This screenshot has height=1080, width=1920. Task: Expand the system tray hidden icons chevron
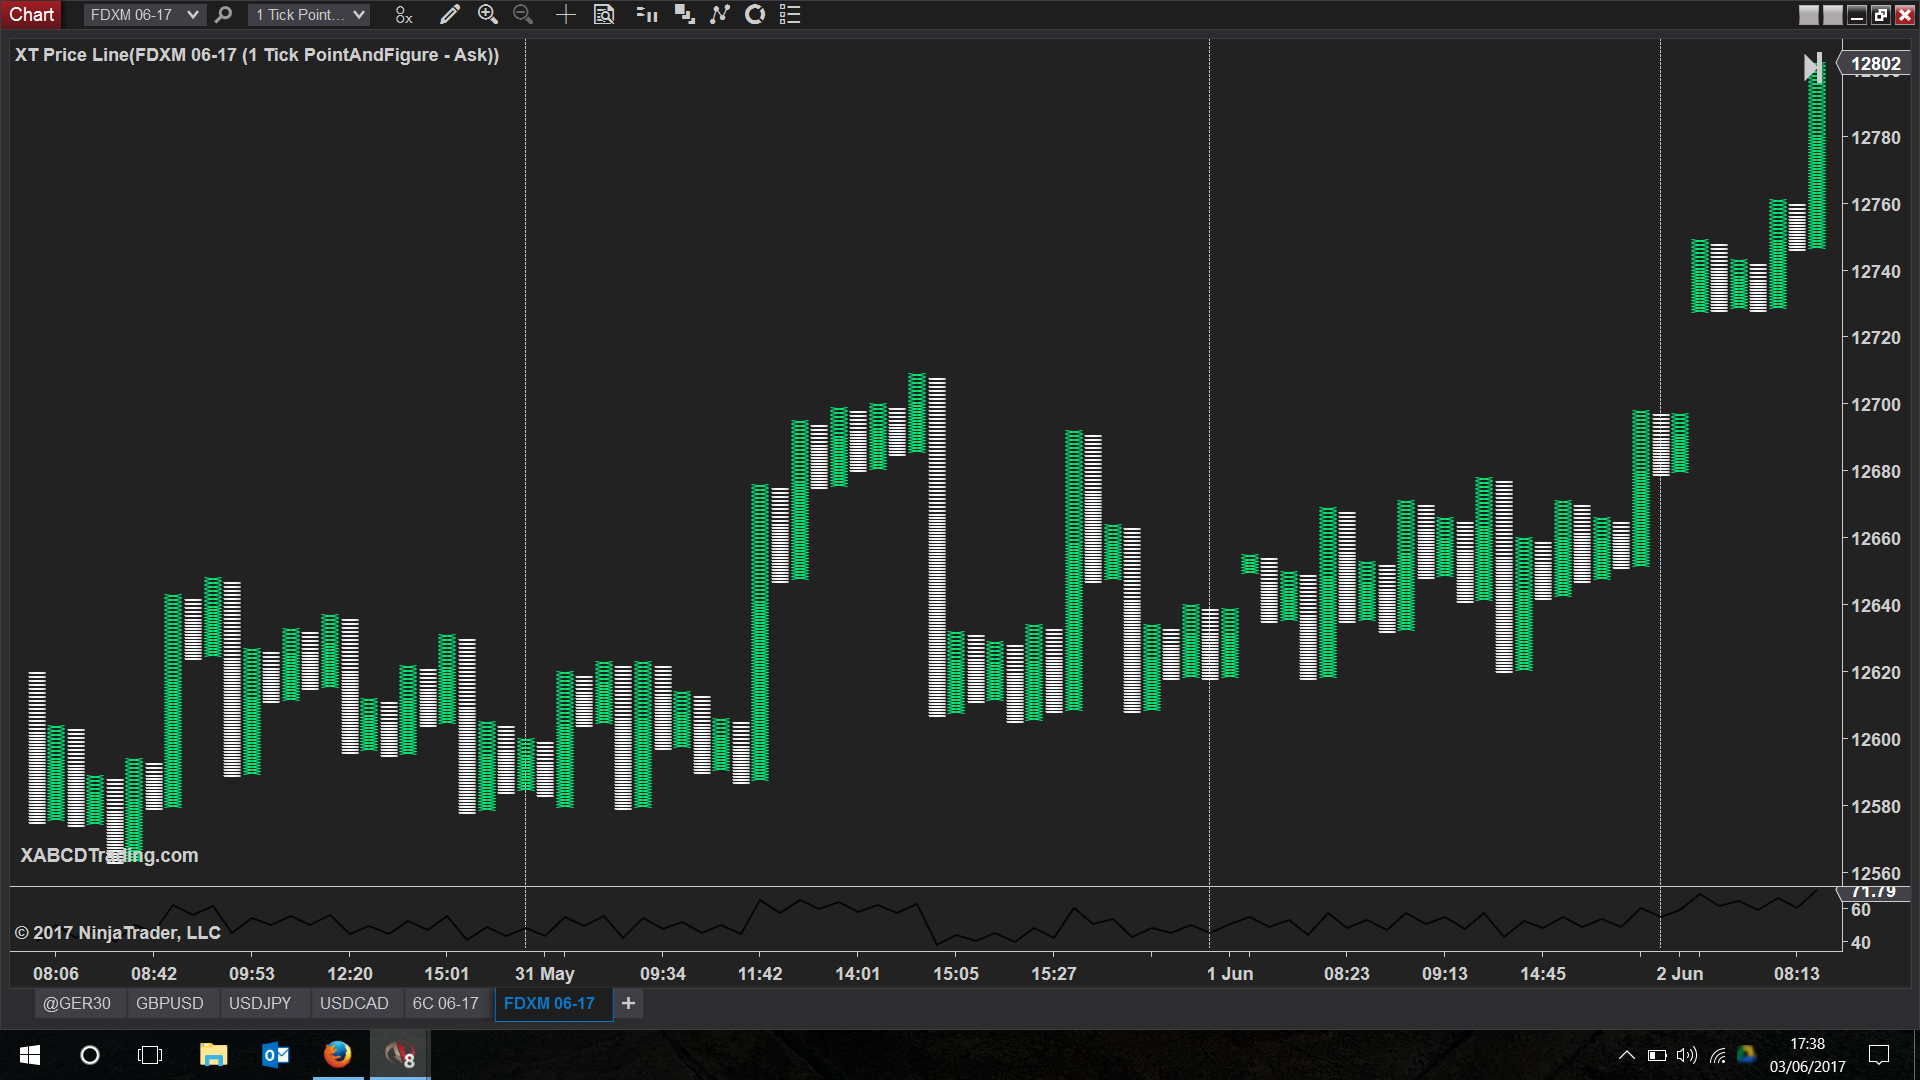tap(1626, 1055)
